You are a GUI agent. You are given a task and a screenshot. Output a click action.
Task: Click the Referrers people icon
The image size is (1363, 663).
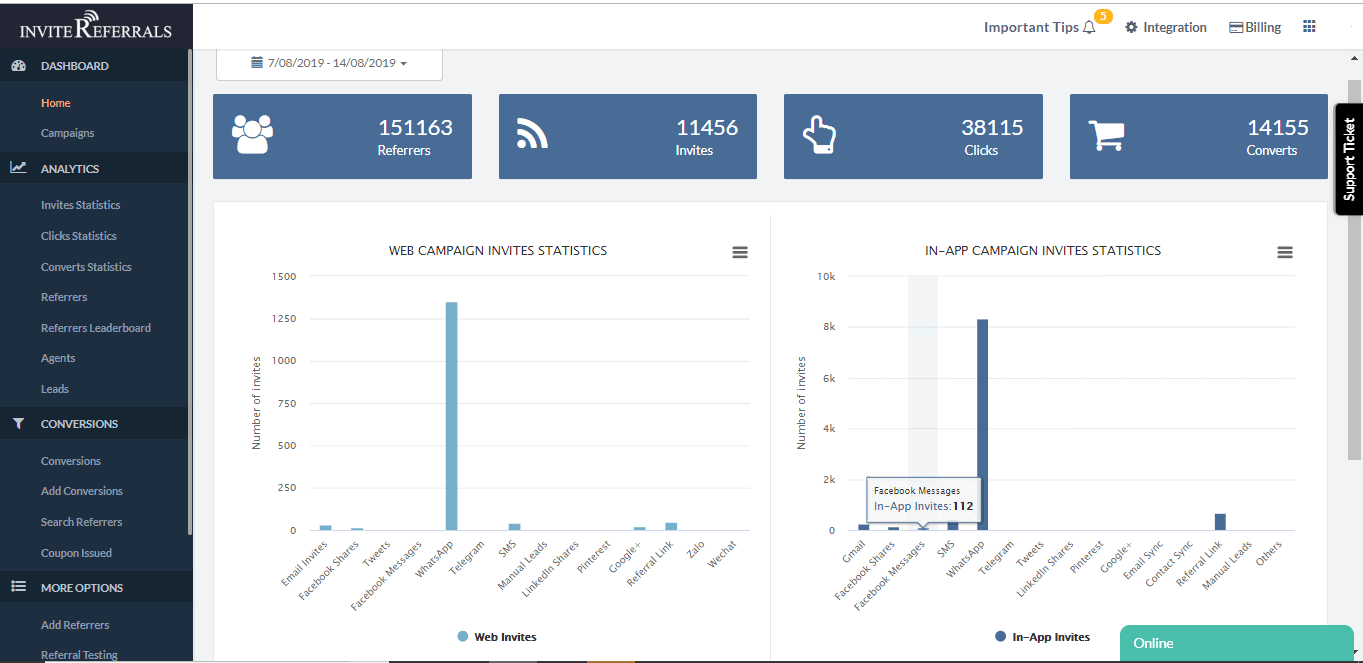(x=252, y=134)
